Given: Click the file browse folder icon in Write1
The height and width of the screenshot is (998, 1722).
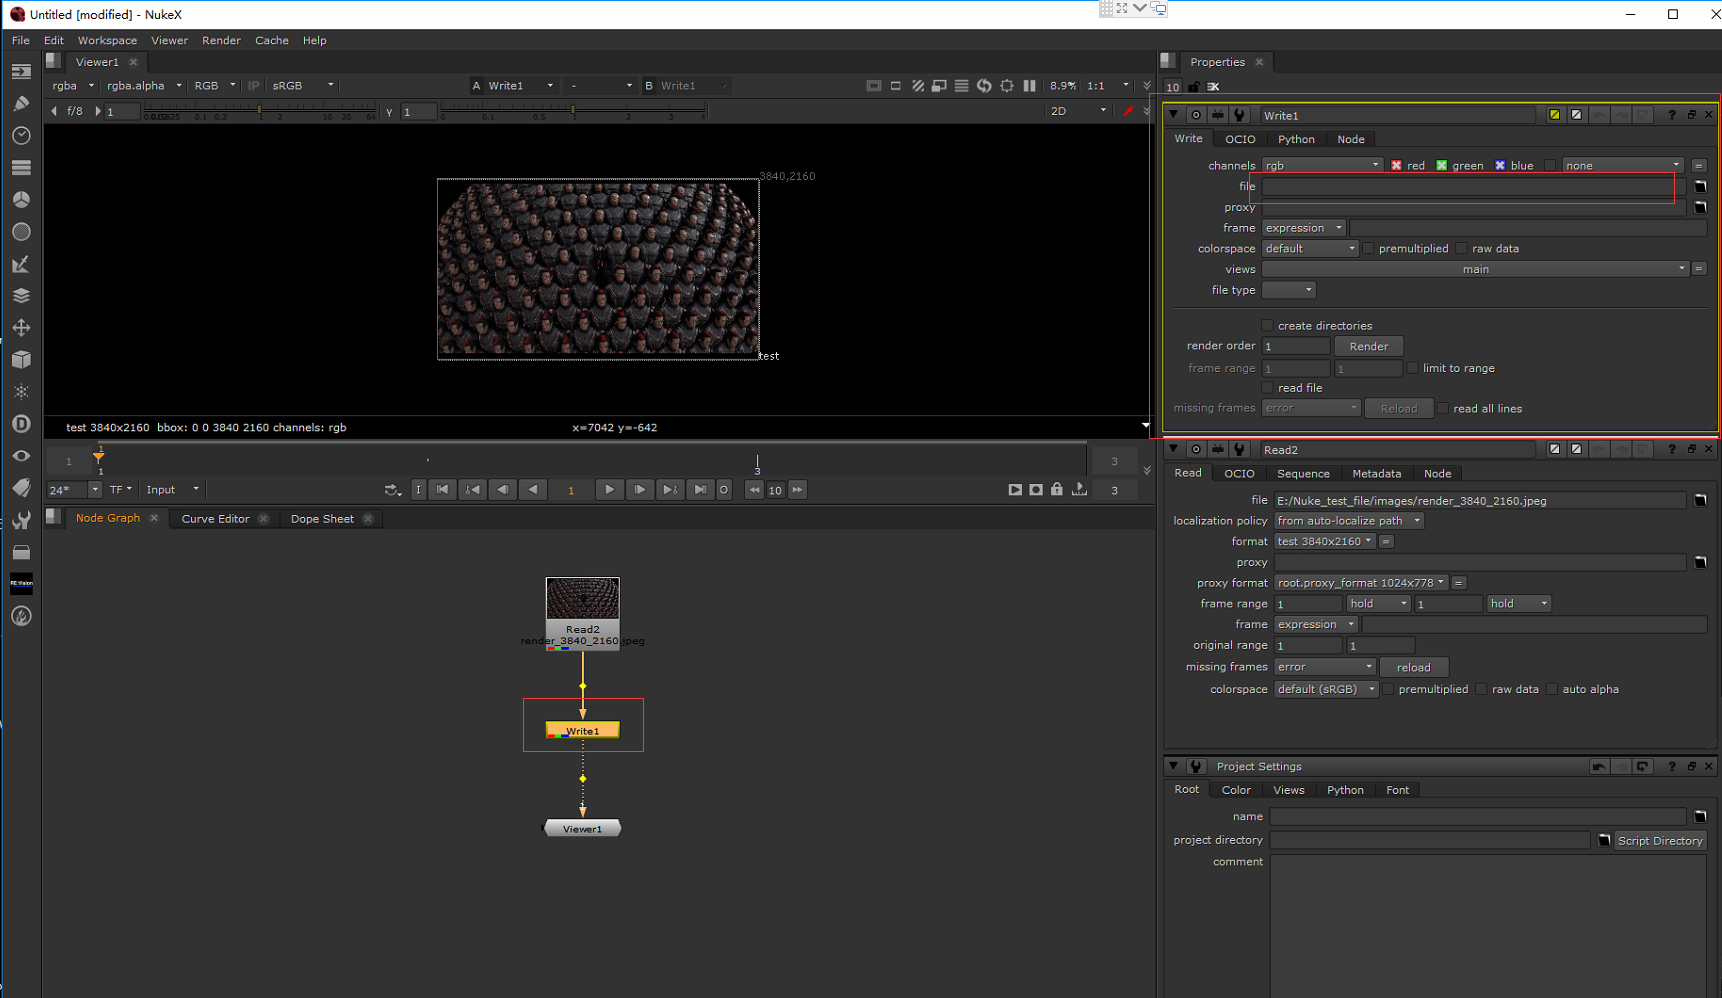Looking at the screenshot, I should click(1700, 187).
